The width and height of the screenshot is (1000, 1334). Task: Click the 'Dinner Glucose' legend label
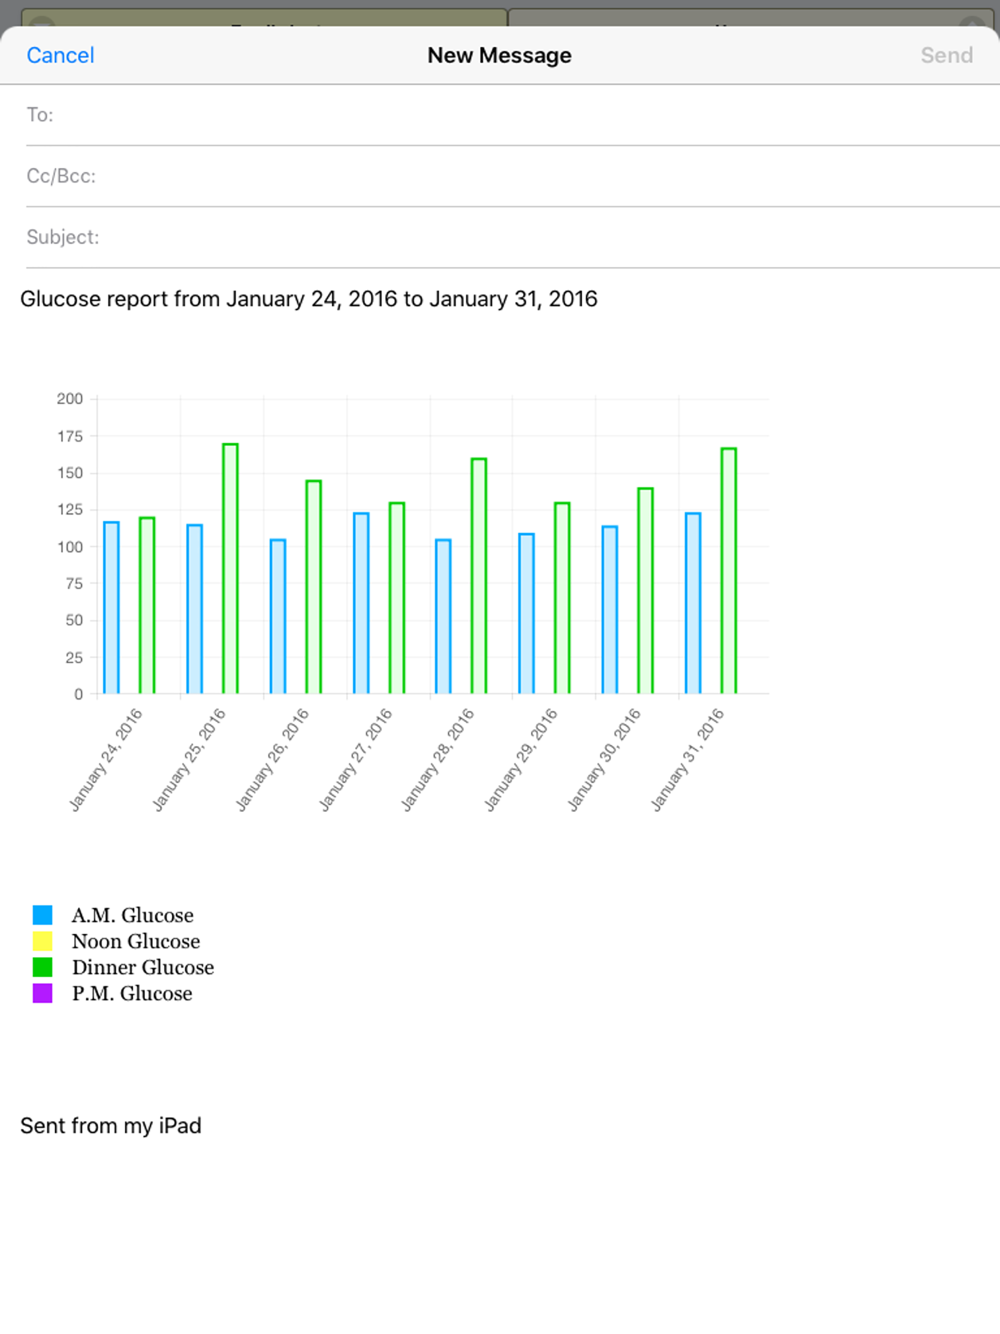point(143,967)
